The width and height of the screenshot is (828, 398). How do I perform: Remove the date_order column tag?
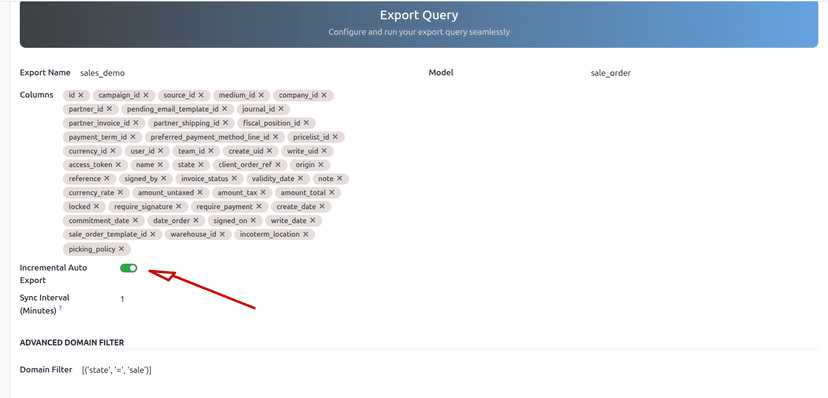tap(195, 220)
